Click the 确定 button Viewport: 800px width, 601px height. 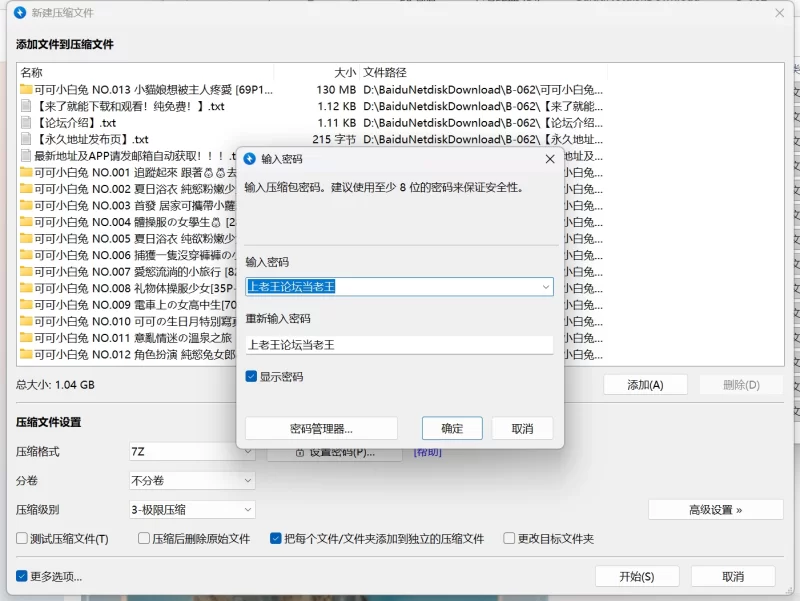(452, 428)
